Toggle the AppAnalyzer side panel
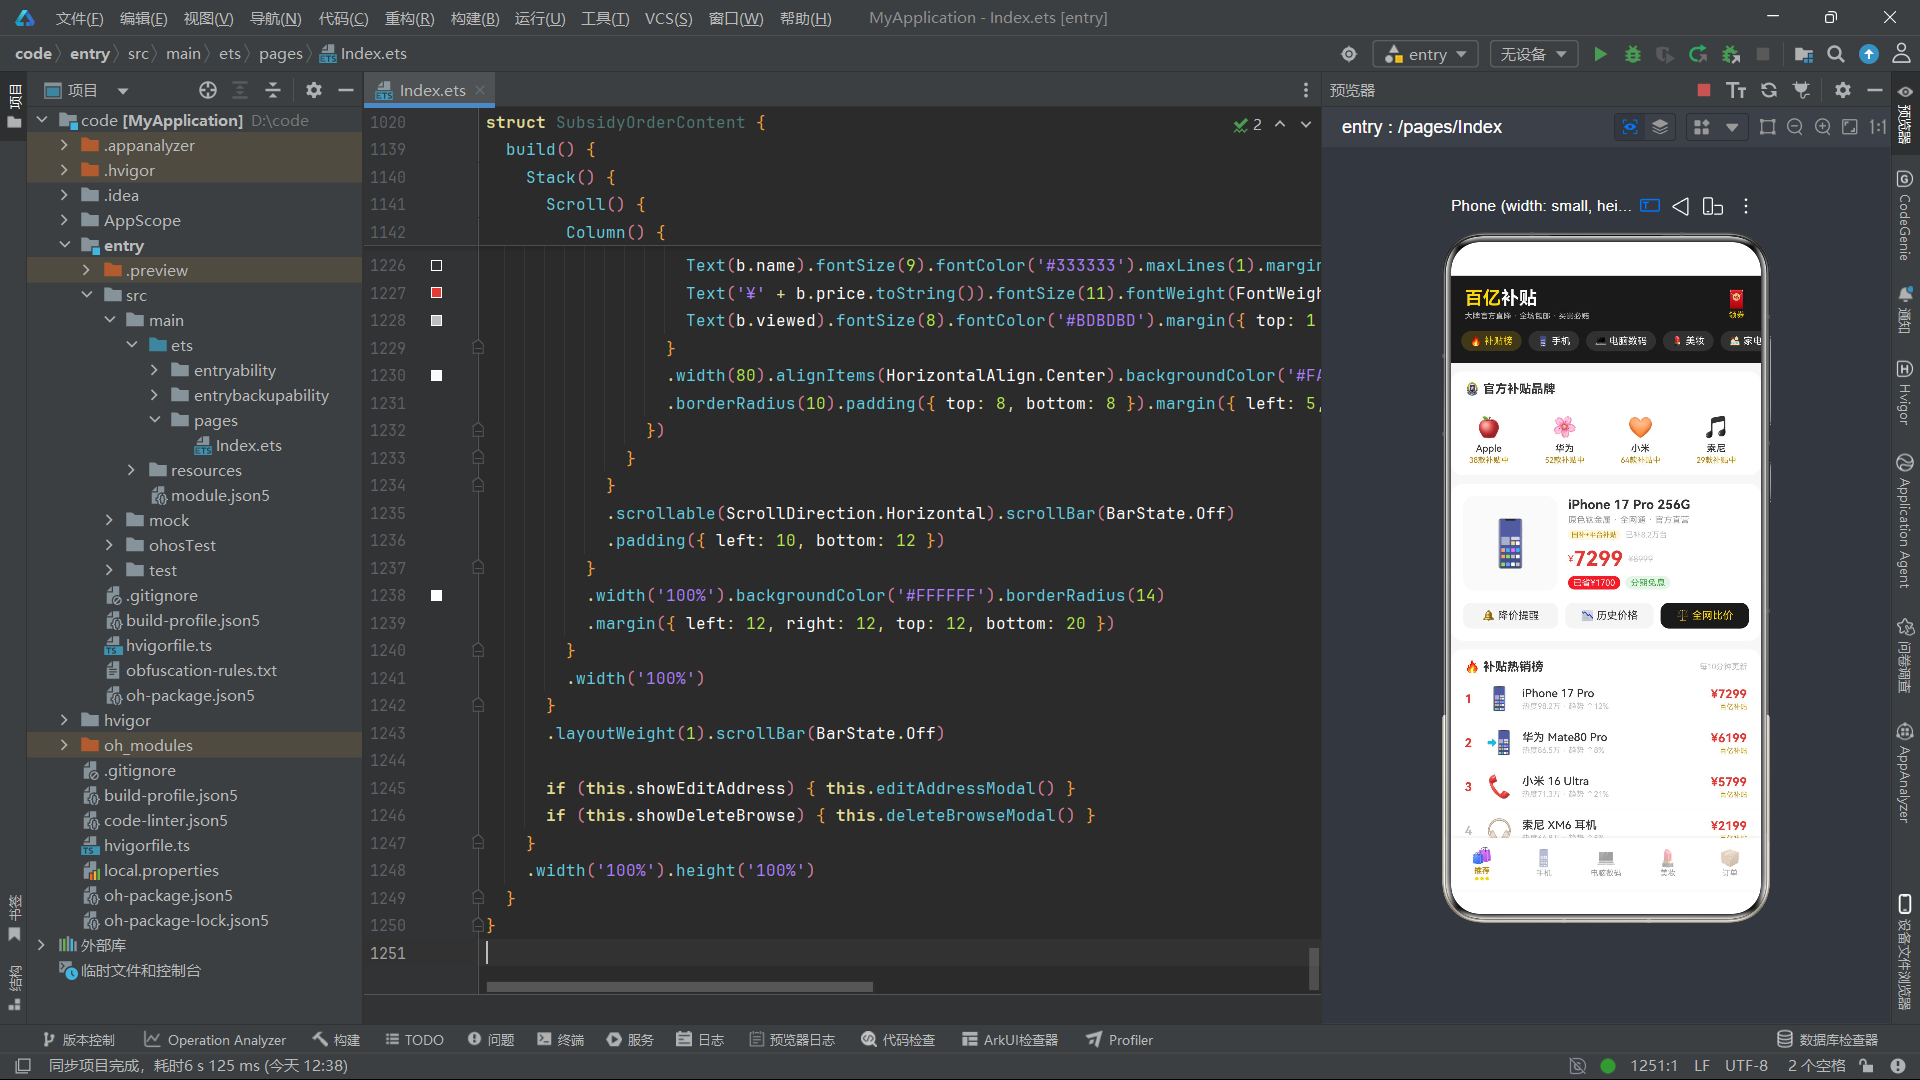 coord(1905,772)
